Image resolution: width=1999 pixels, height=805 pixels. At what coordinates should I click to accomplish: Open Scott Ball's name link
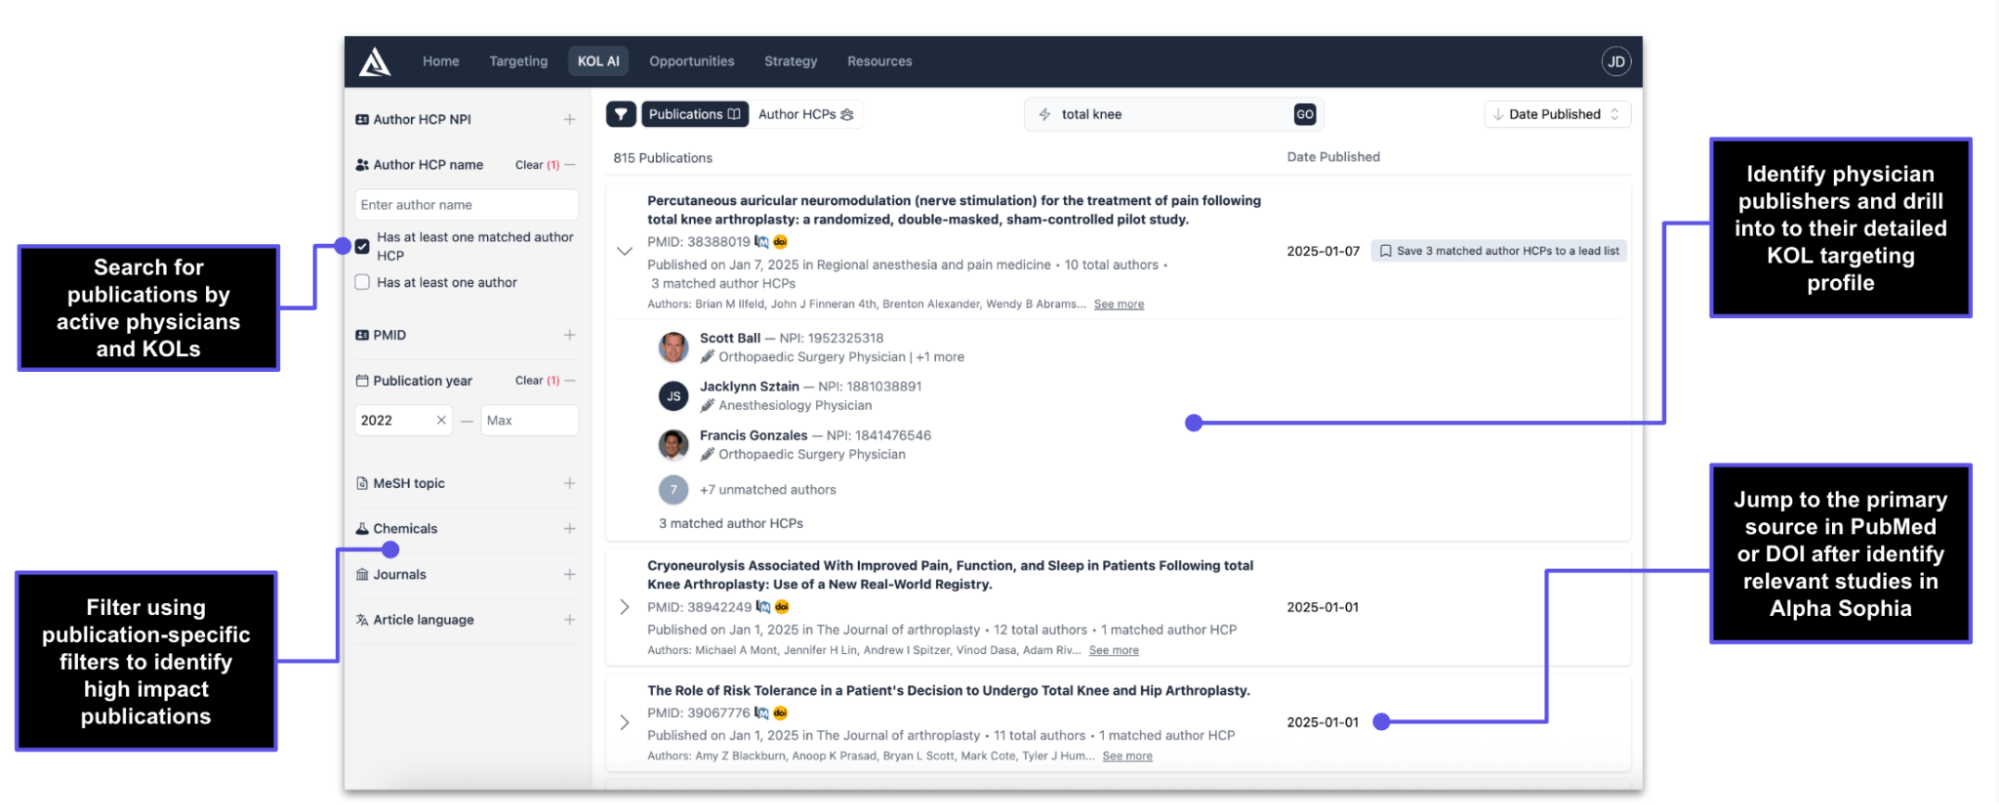coord(730,338)
